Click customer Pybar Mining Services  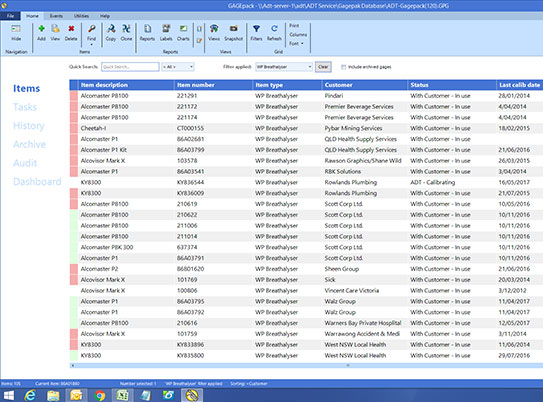(353, 128)
